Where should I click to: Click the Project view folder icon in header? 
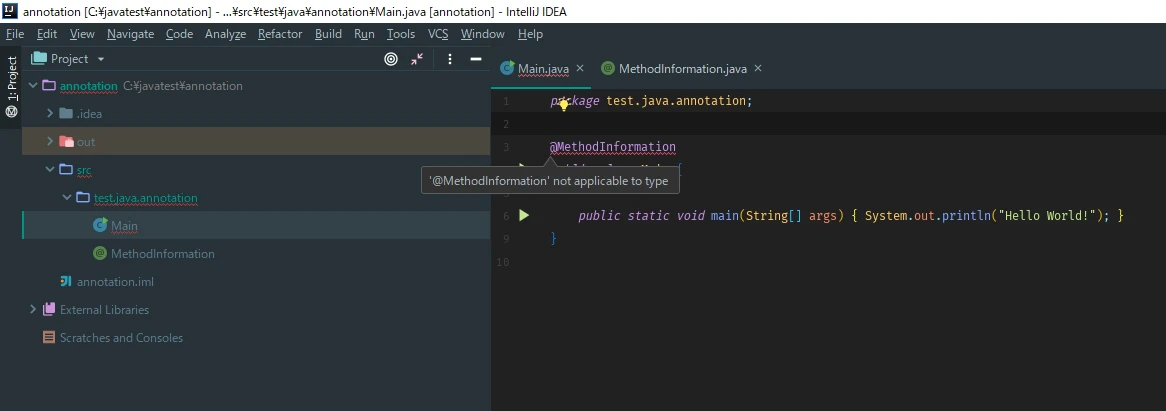tap(39, 58)
